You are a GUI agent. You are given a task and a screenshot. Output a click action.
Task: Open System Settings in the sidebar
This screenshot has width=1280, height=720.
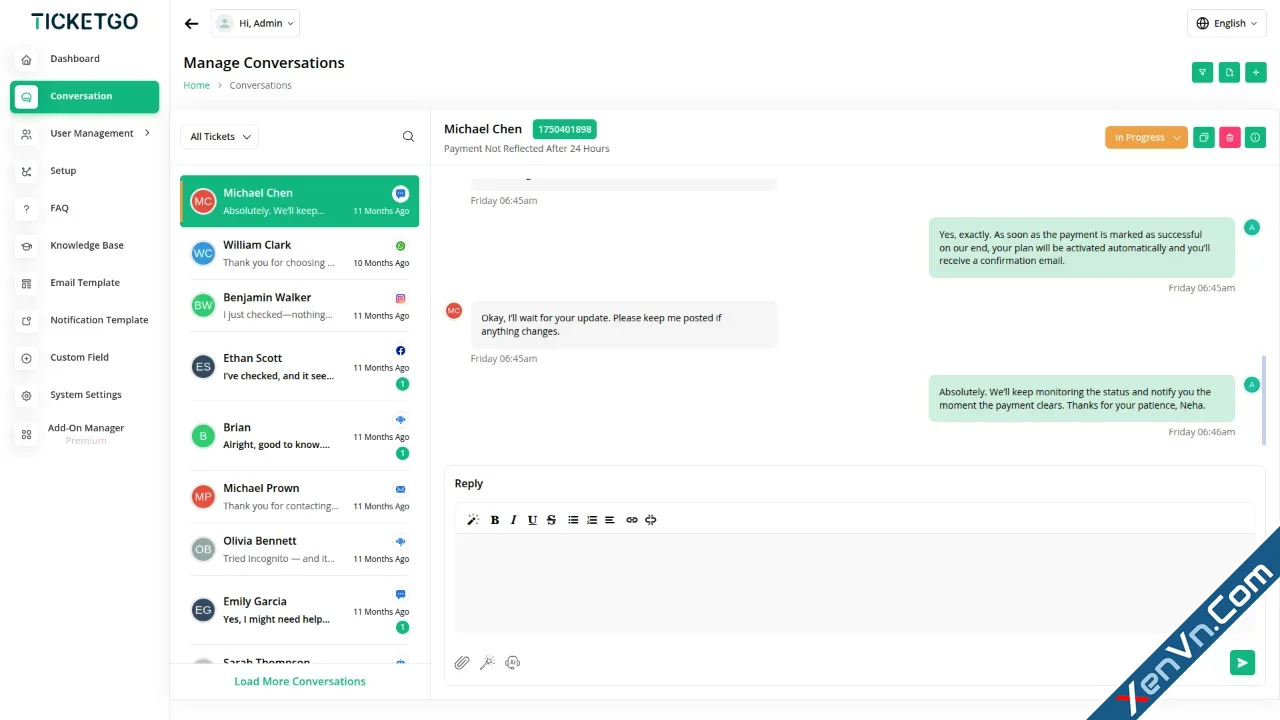click(85, 395)
